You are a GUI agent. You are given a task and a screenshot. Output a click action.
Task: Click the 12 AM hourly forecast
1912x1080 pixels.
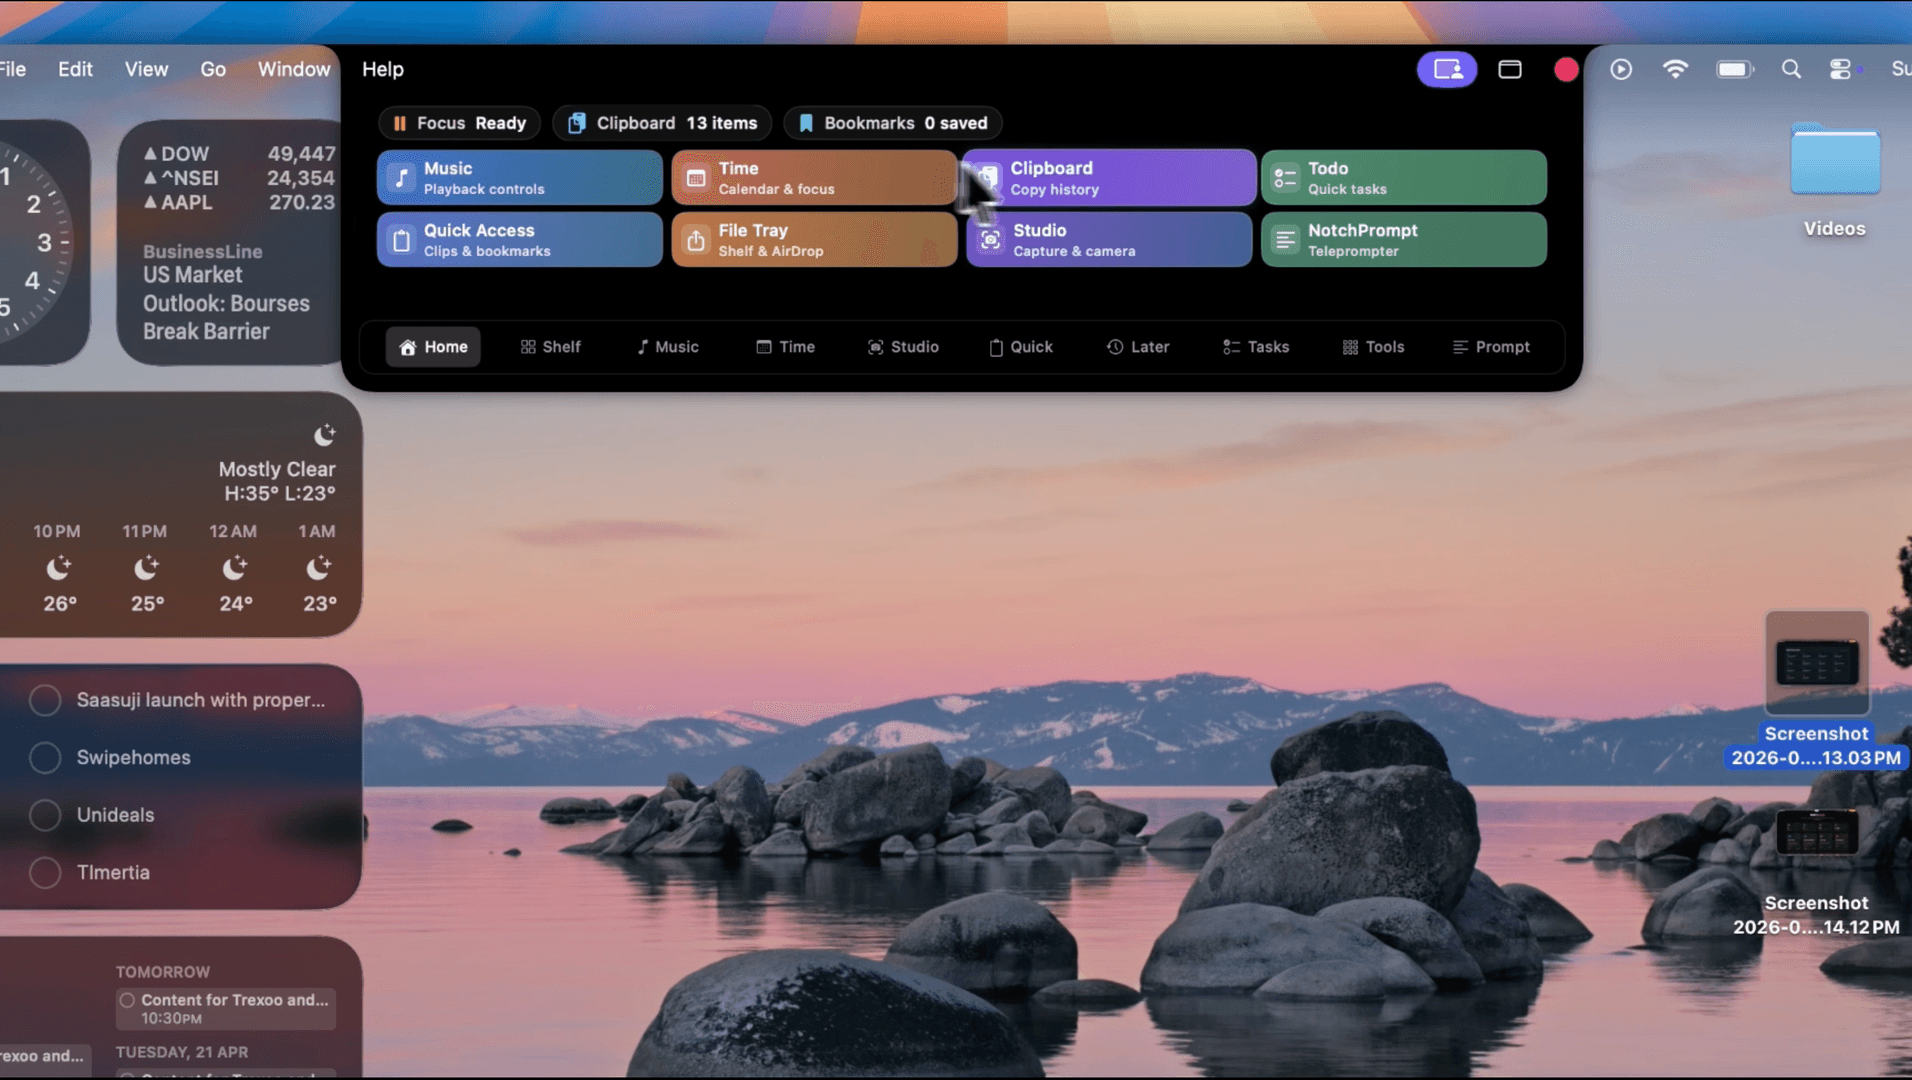tap(234, 567)
